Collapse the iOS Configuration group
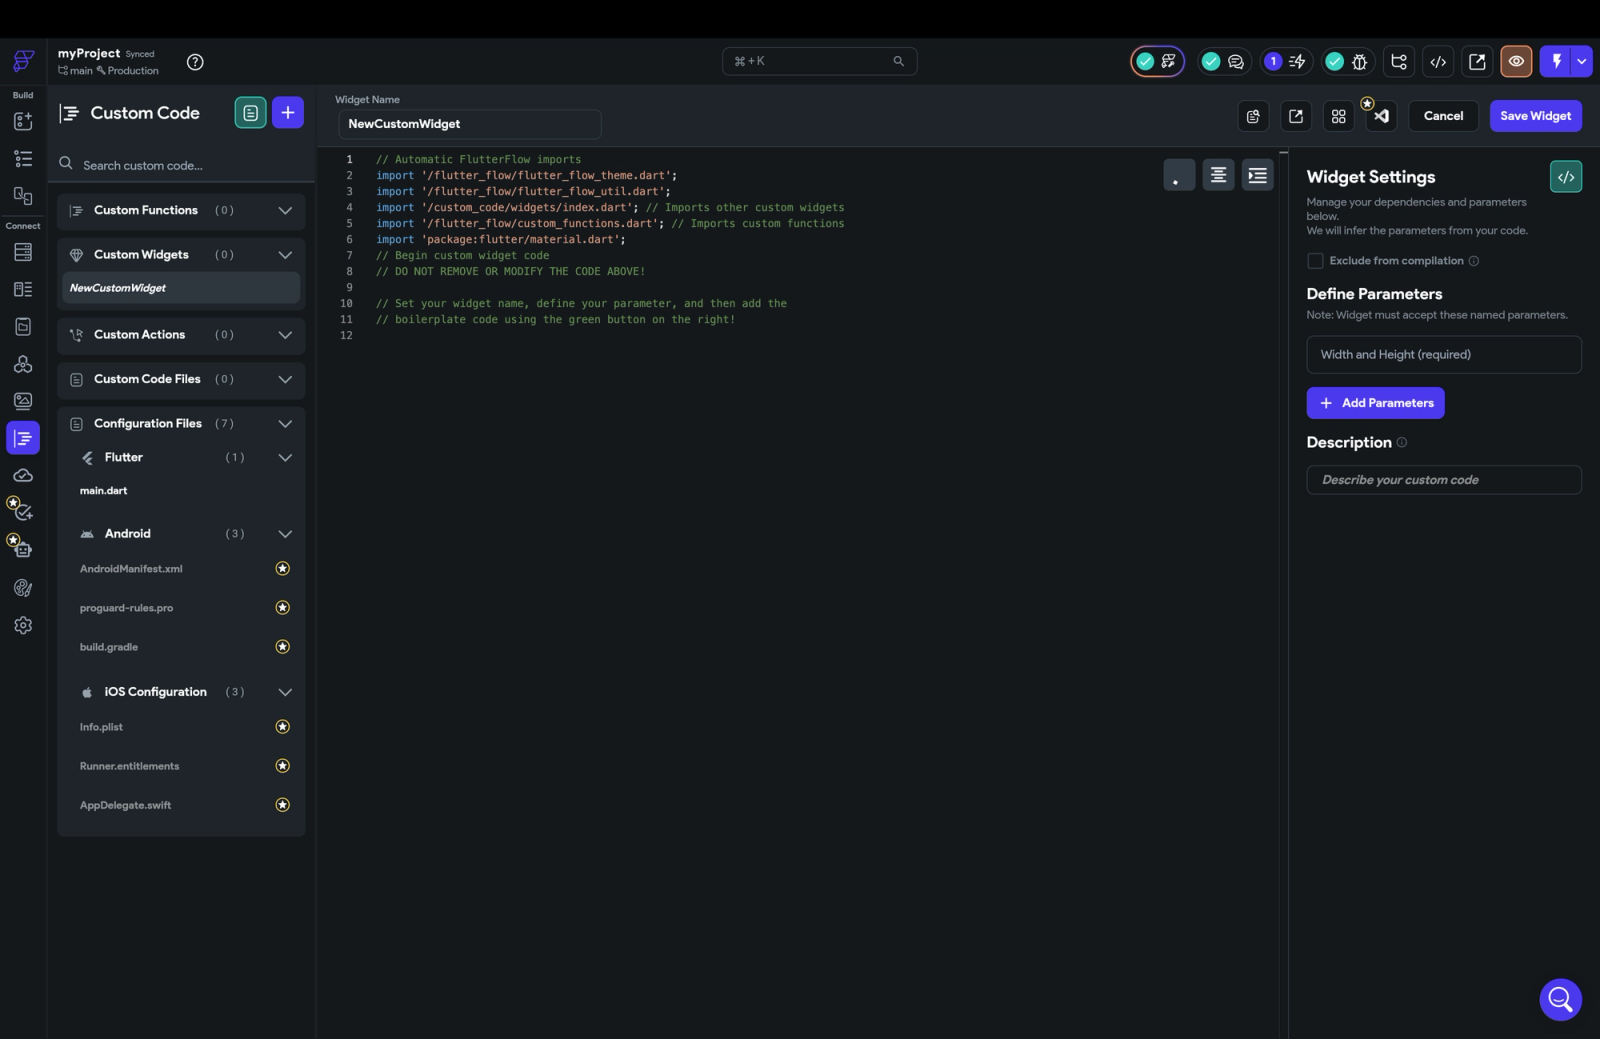The image size is (1600, 1039). coord(285,692)
